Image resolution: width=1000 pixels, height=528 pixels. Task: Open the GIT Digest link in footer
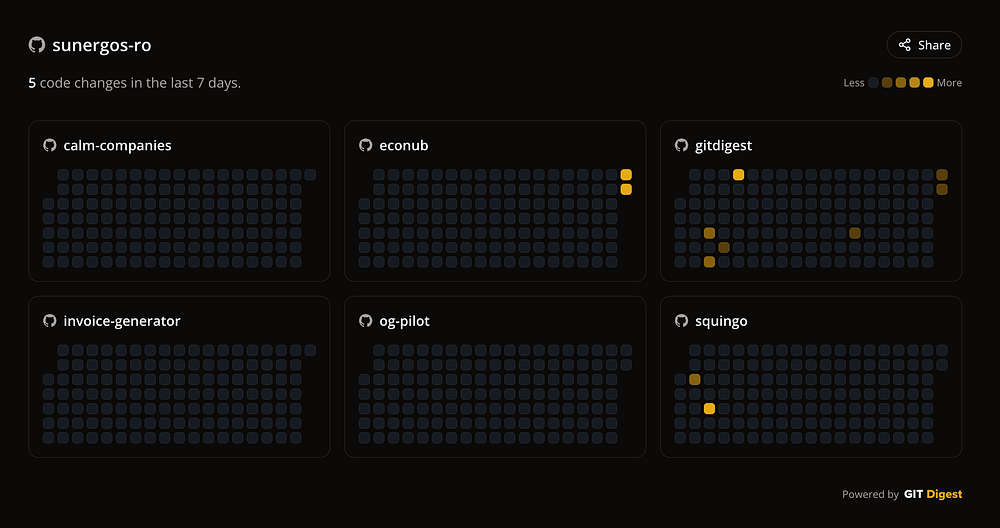click(932, 494)
